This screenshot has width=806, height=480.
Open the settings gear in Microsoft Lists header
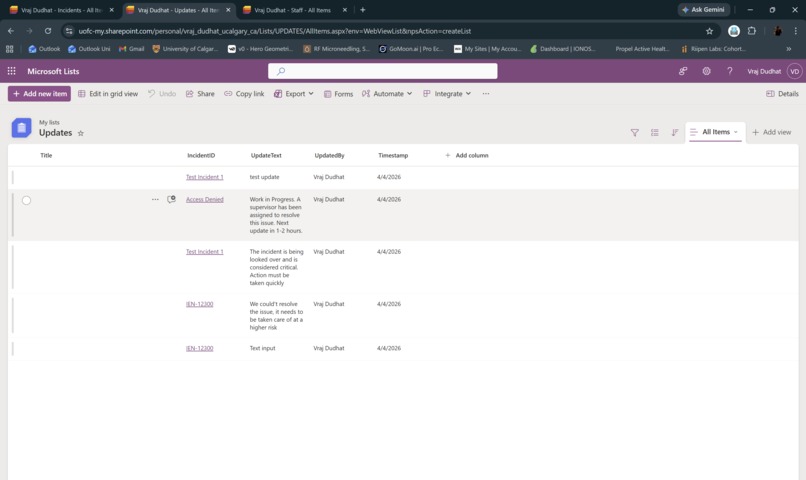click(706, 71)
